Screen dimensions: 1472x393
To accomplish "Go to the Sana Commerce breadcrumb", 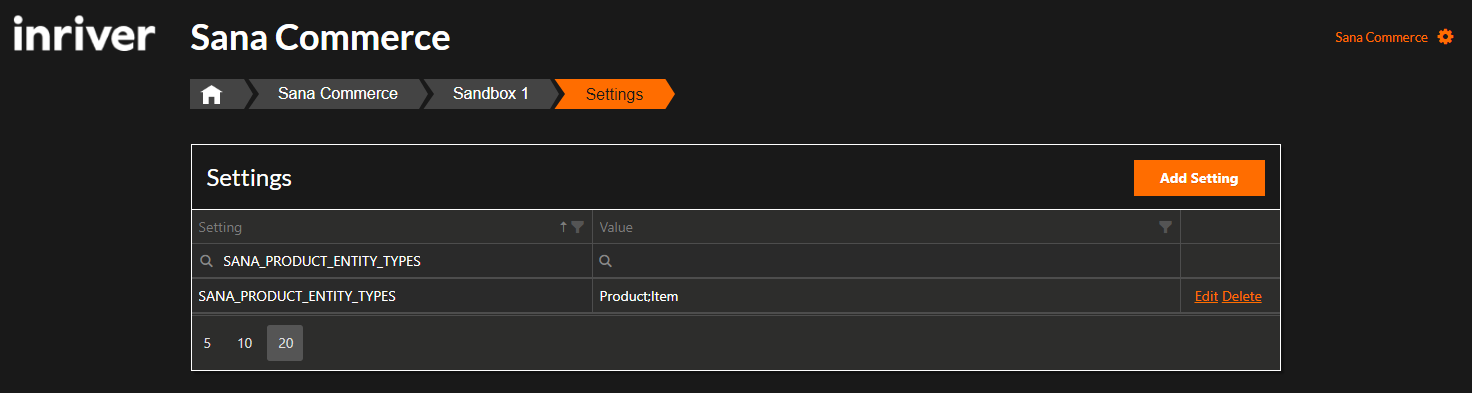I will pyautogui.click(x=337, y=94).
